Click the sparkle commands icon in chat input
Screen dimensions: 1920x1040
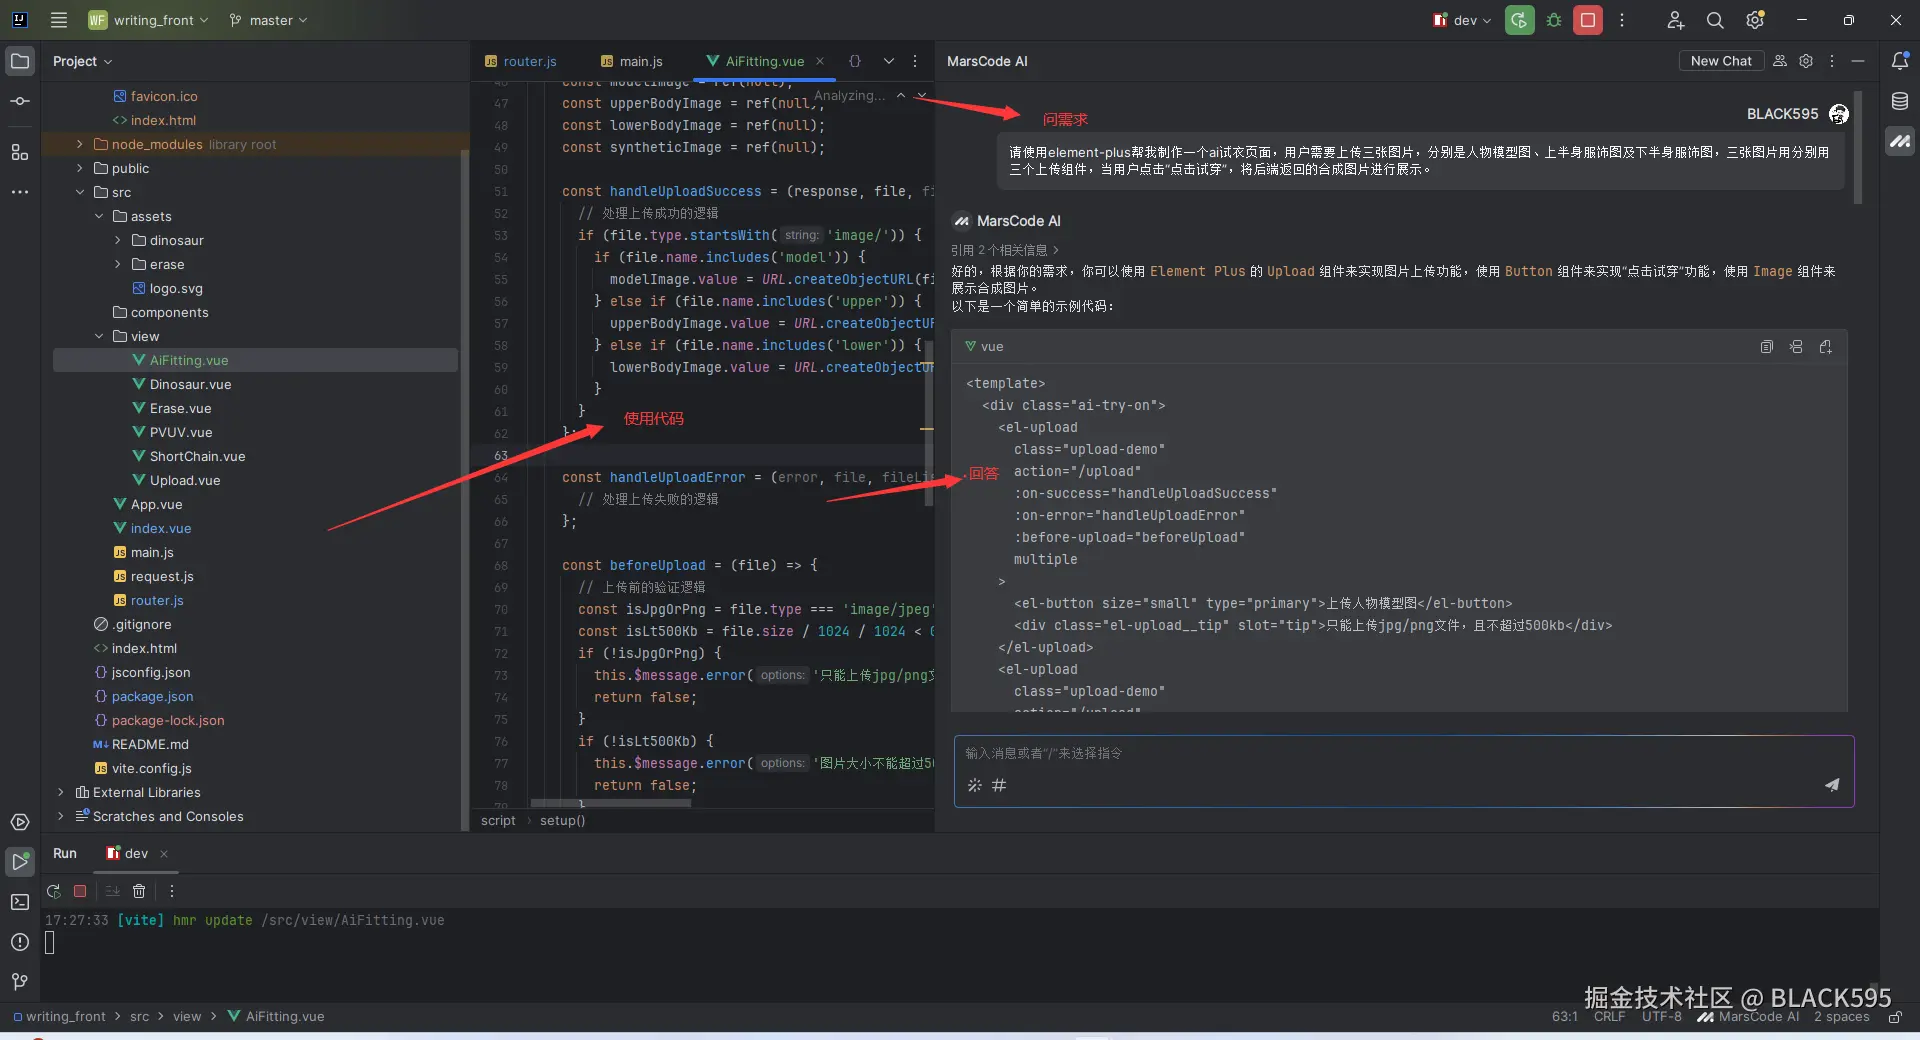coord(975,785)
